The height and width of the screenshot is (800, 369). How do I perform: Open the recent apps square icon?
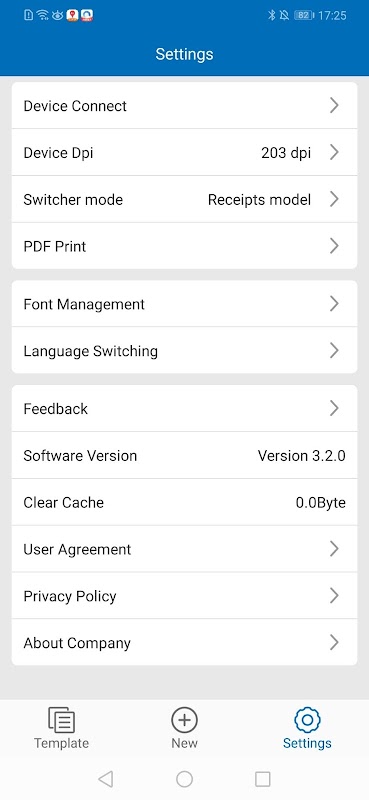coord(262,779)
